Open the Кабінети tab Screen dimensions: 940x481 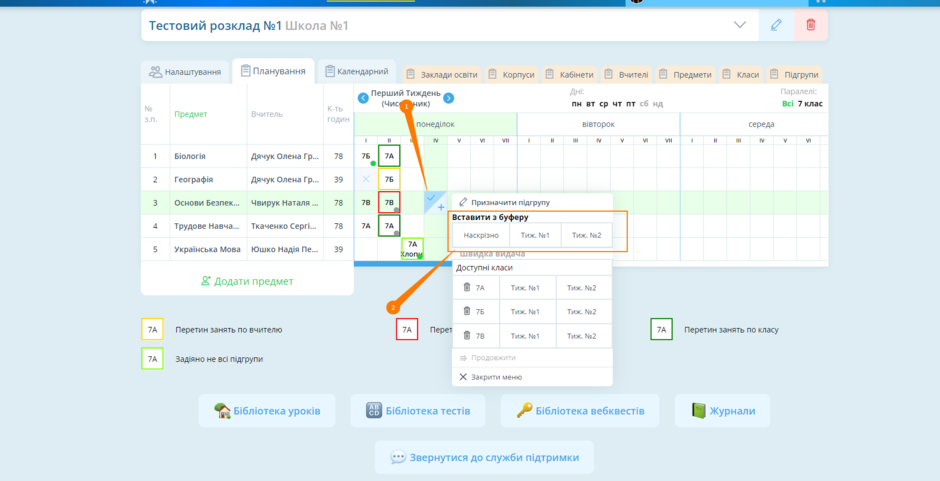[570, 74]
